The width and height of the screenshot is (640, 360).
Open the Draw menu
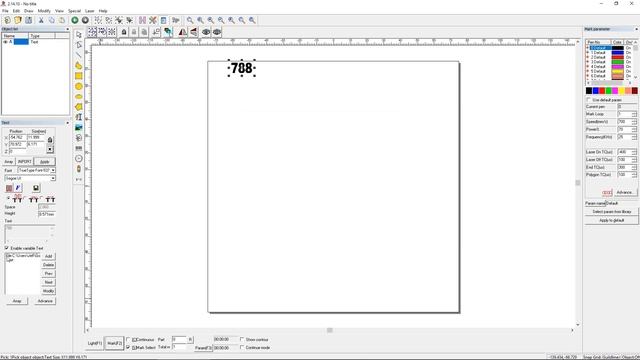[x=29, y=11]
